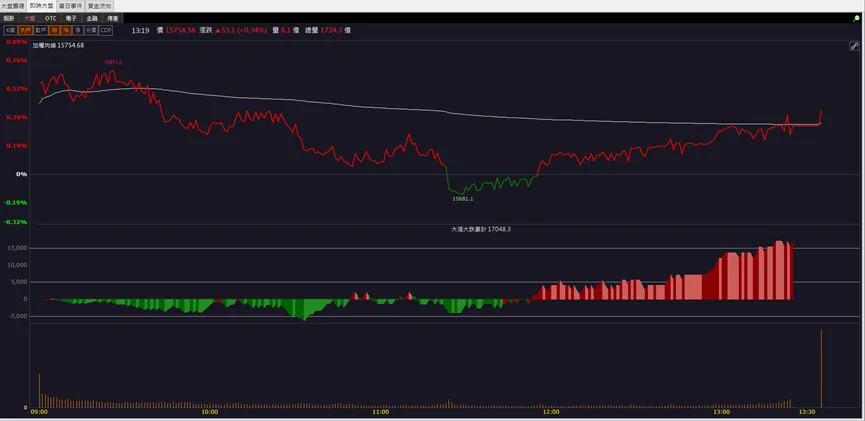
Task: Click the 1724.3 total volume value
Action: [x=331, y=30]
